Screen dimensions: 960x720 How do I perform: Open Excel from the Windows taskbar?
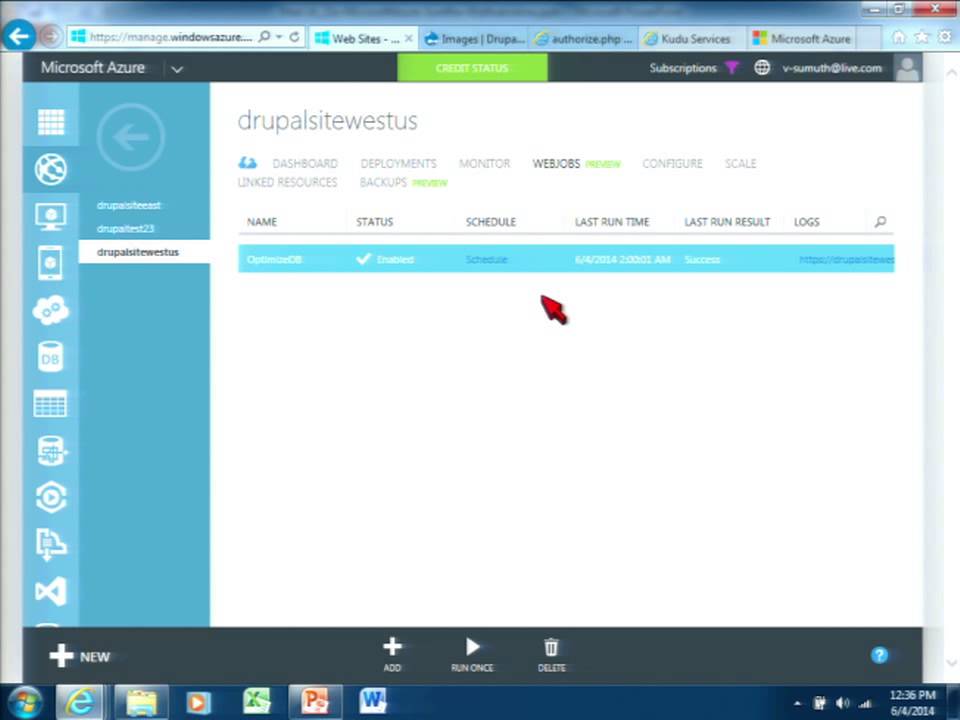257,702
